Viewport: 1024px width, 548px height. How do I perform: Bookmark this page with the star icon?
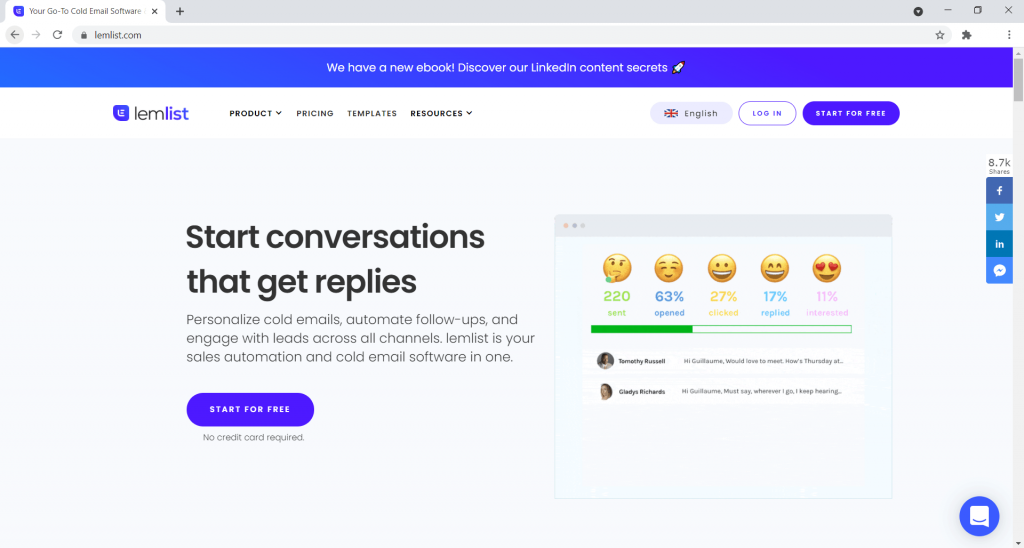click(x=939, y=35)
